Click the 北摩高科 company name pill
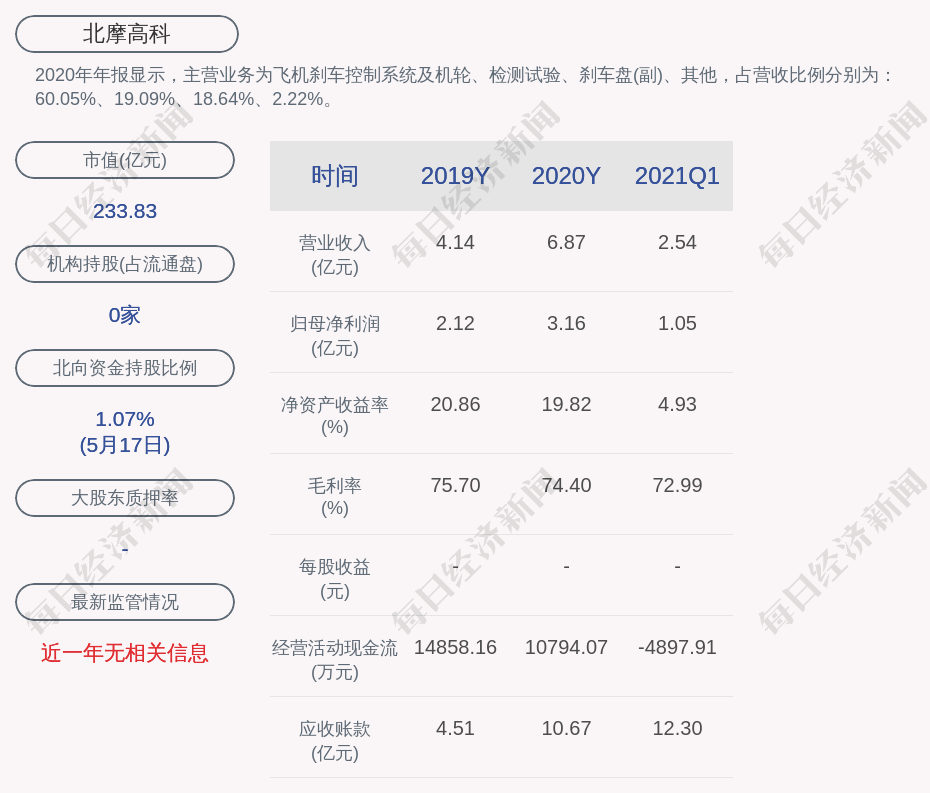This screenshot has height=793, width=930. click(127, 34)
